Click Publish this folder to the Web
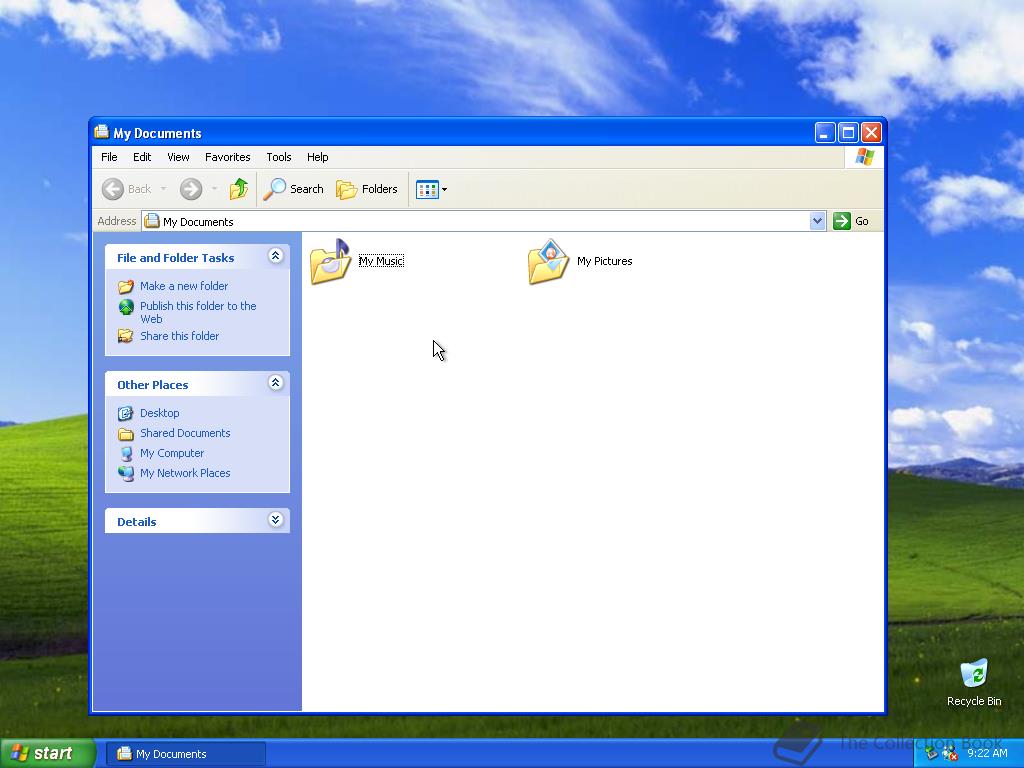 tap(198, 313)
